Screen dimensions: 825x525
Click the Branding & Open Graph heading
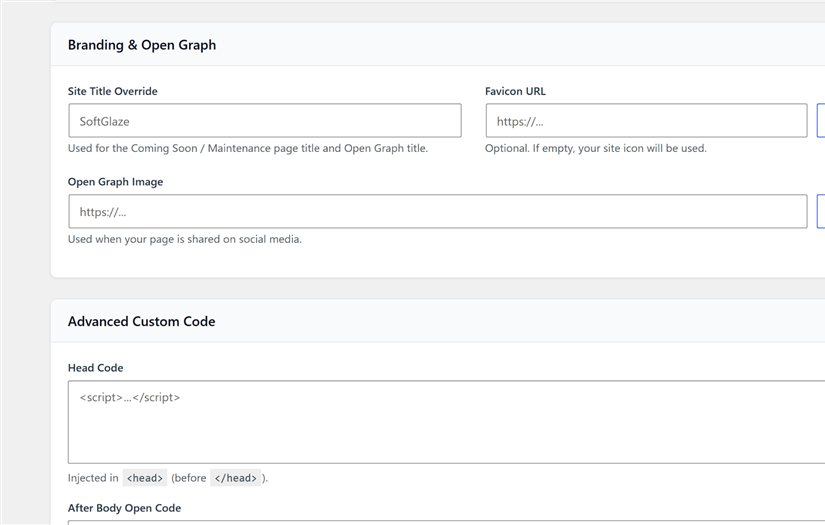point(142,45)
